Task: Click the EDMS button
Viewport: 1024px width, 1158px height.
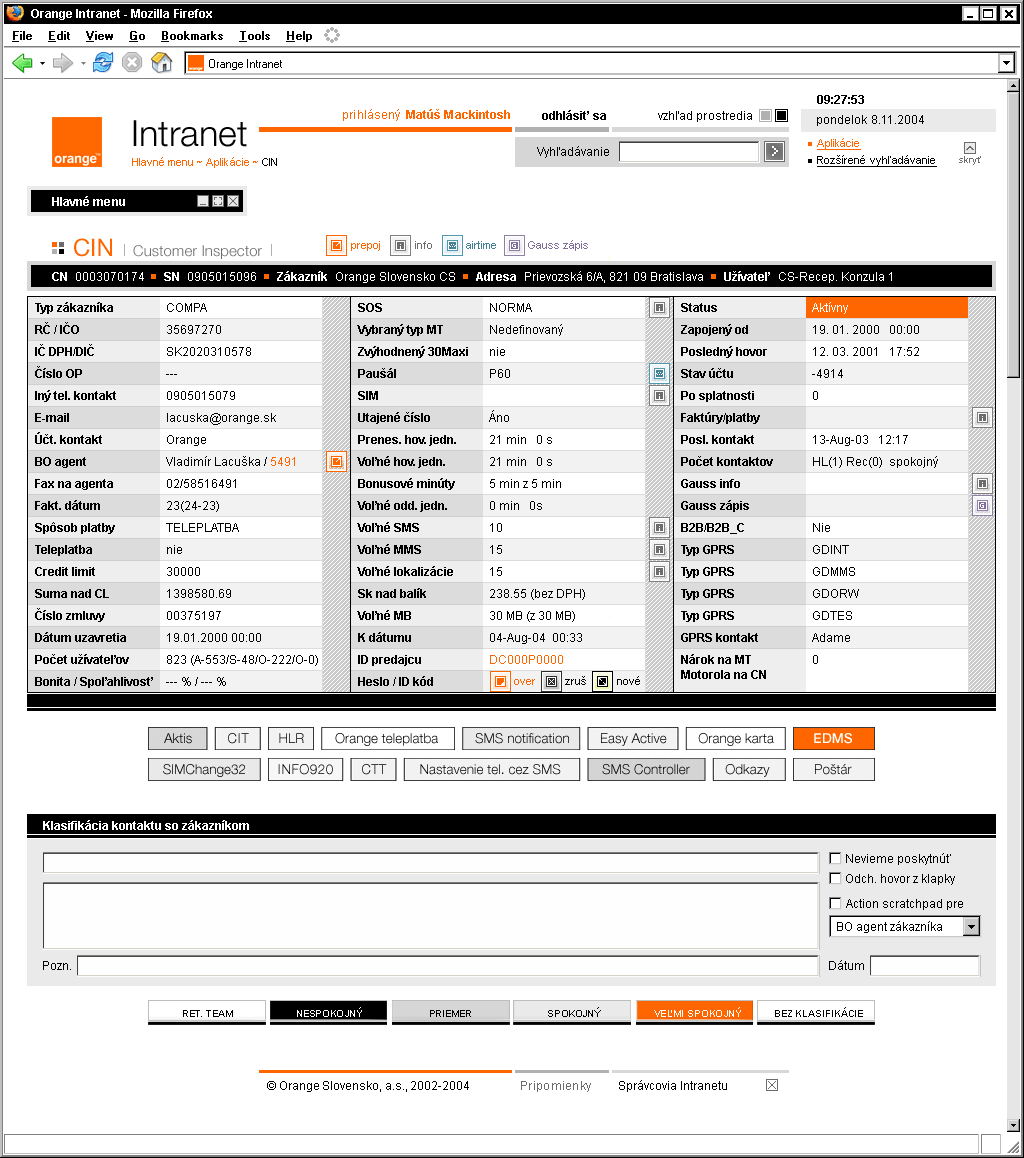Action: click(834, 739)
